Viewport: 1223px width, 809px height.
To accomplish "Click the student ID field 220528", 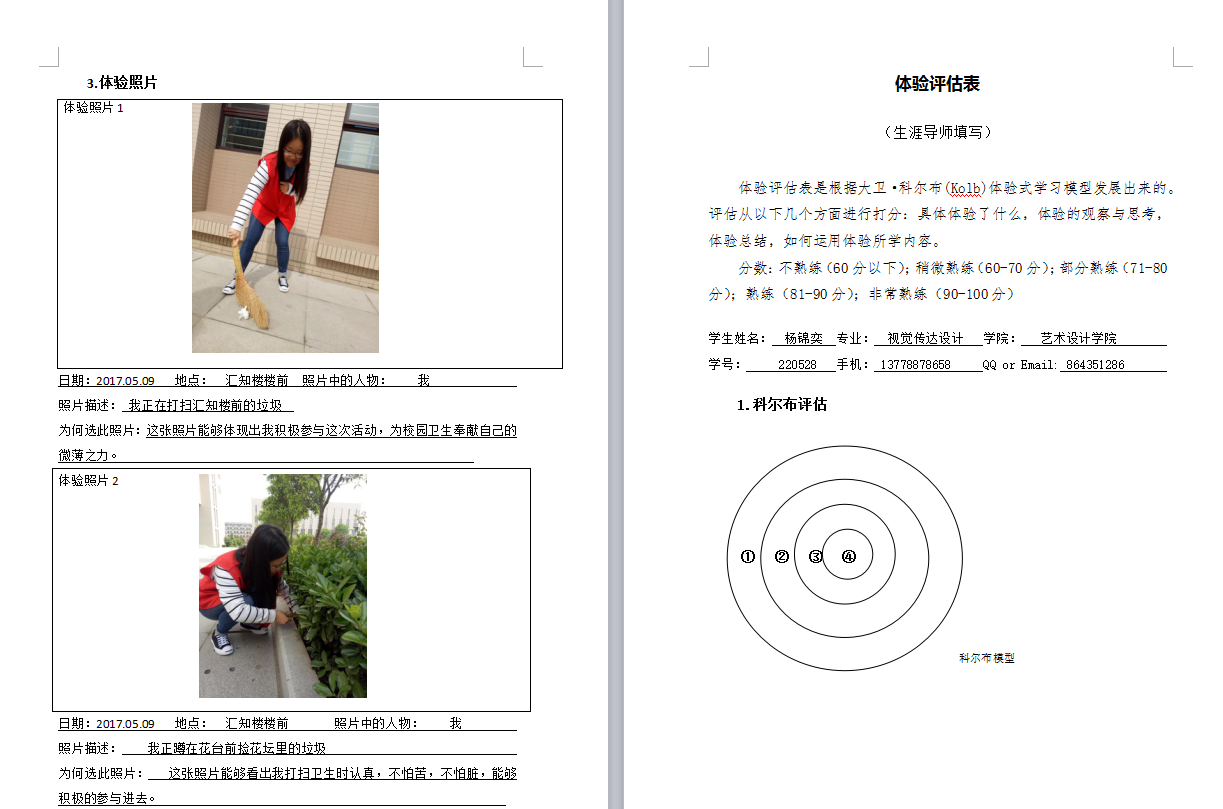I will click(x=797, y=365).
